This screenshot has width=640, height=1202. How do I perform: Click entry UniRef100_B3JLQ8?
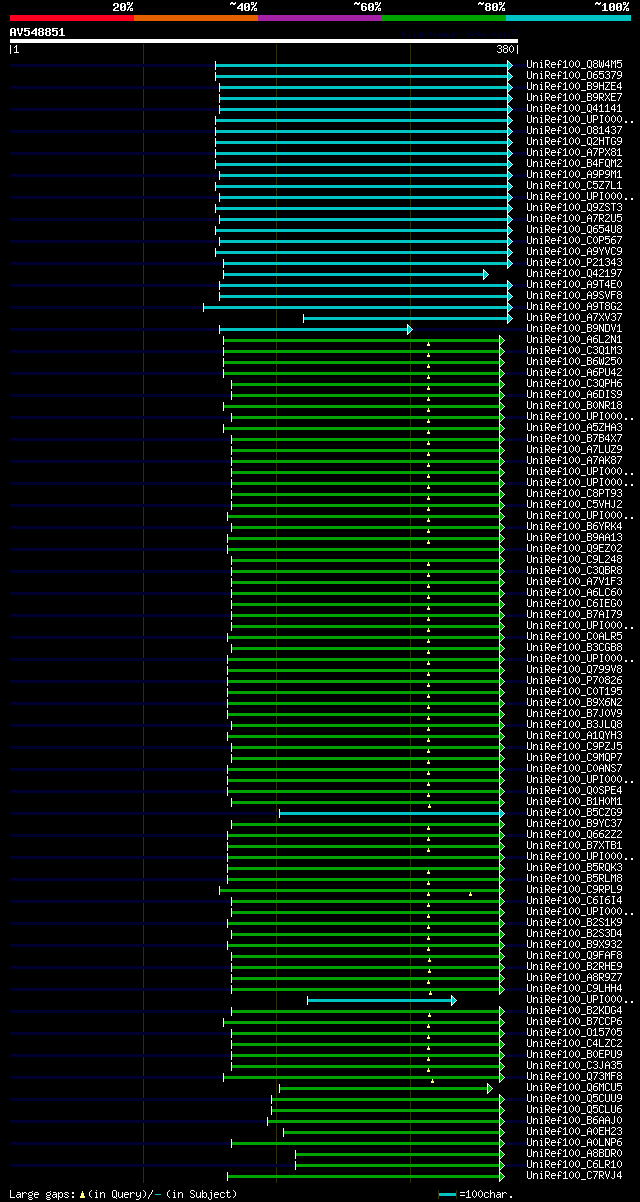click(x=575, y=724)
